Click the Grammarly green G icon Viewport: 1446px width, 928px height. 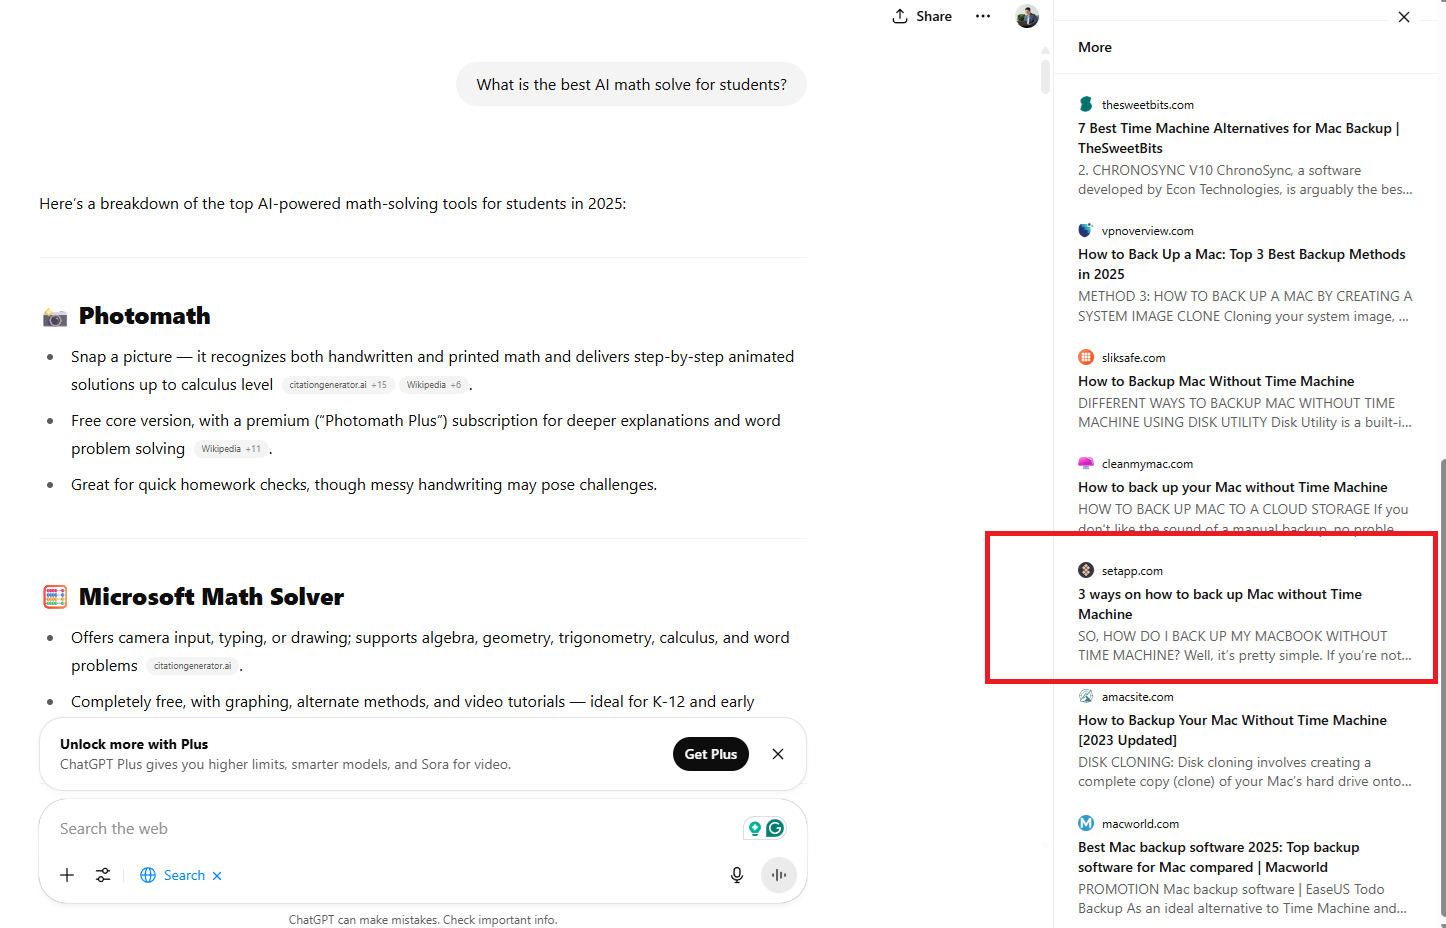[775, 828]
